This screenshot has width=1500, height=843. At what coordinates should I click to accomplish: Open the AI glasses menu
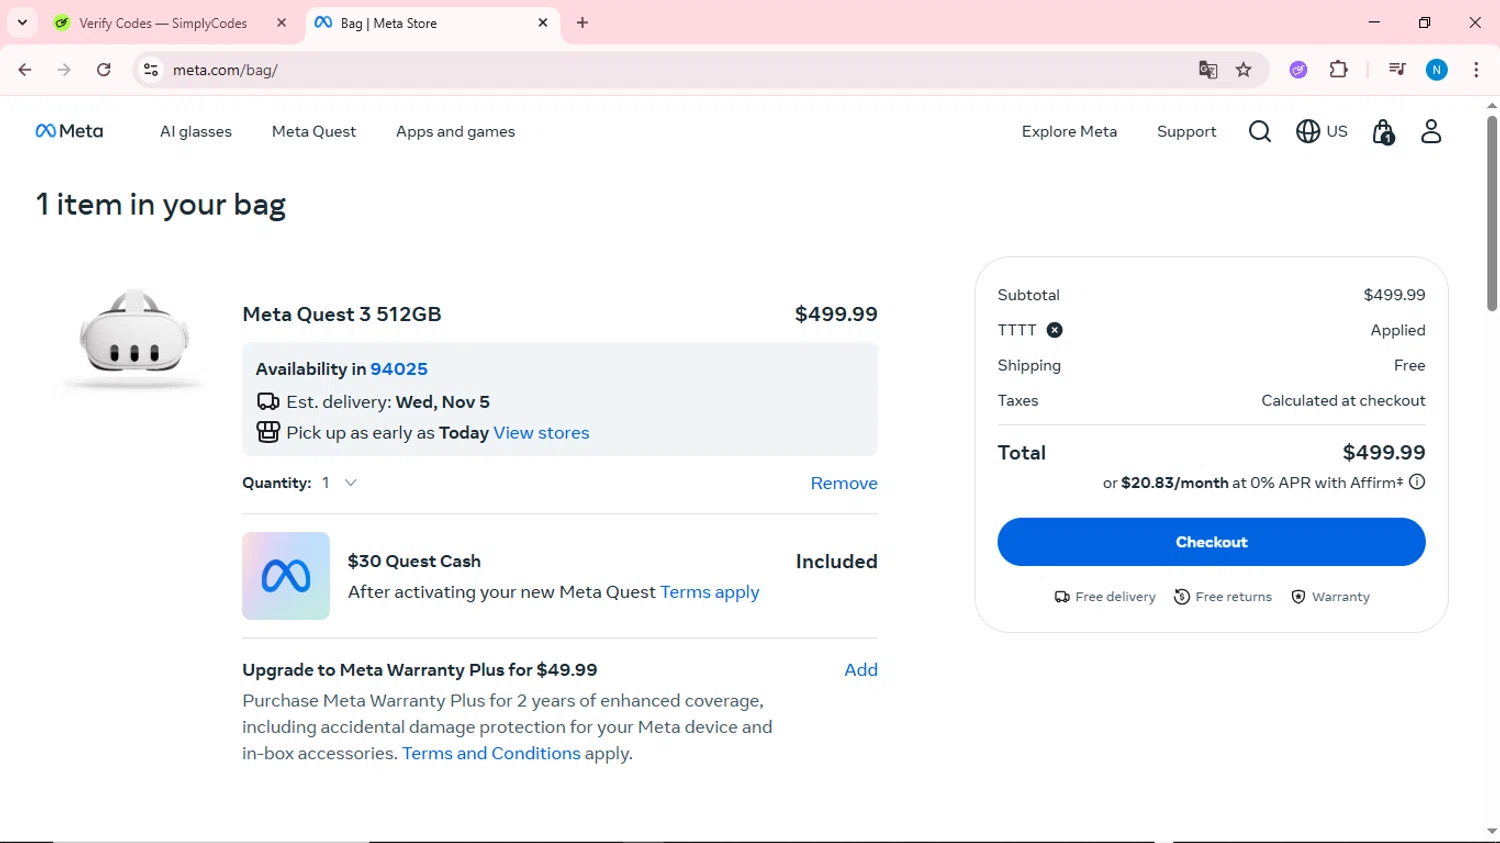click(x=196, y=131)
